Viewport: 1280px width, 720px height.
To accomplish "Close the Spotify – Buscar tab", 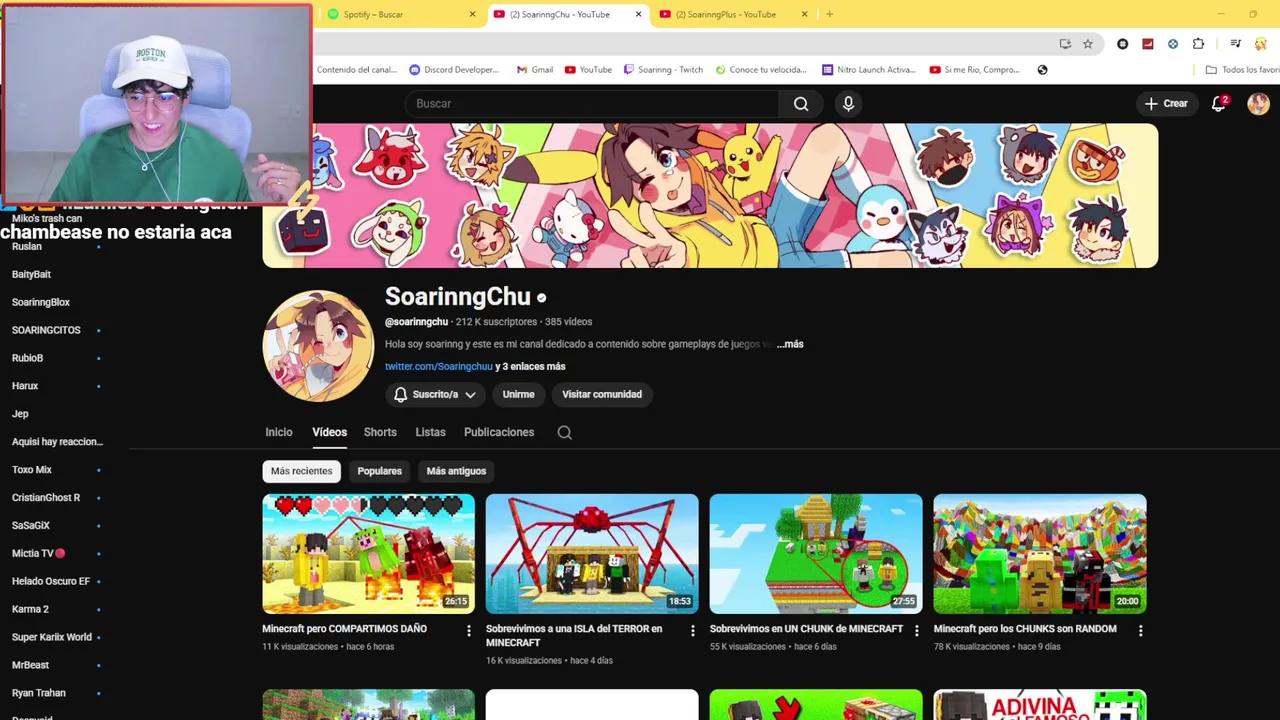I will tap(472, 14).
